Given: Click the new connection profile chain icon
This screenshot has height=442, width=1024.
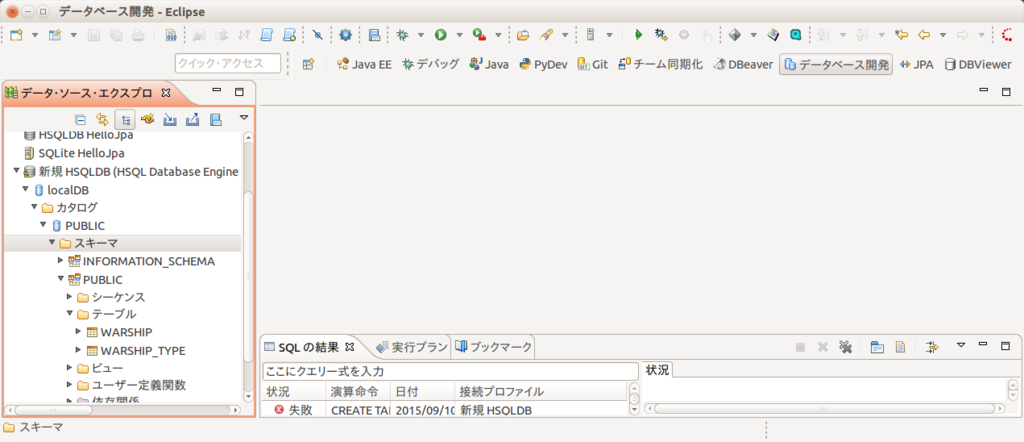Looking at the screenshot, I should pos(148,119).
